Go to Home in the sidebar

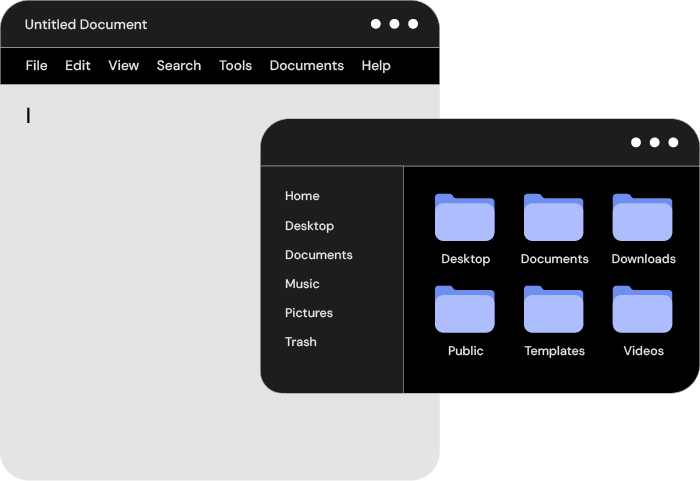pos(302,197)
